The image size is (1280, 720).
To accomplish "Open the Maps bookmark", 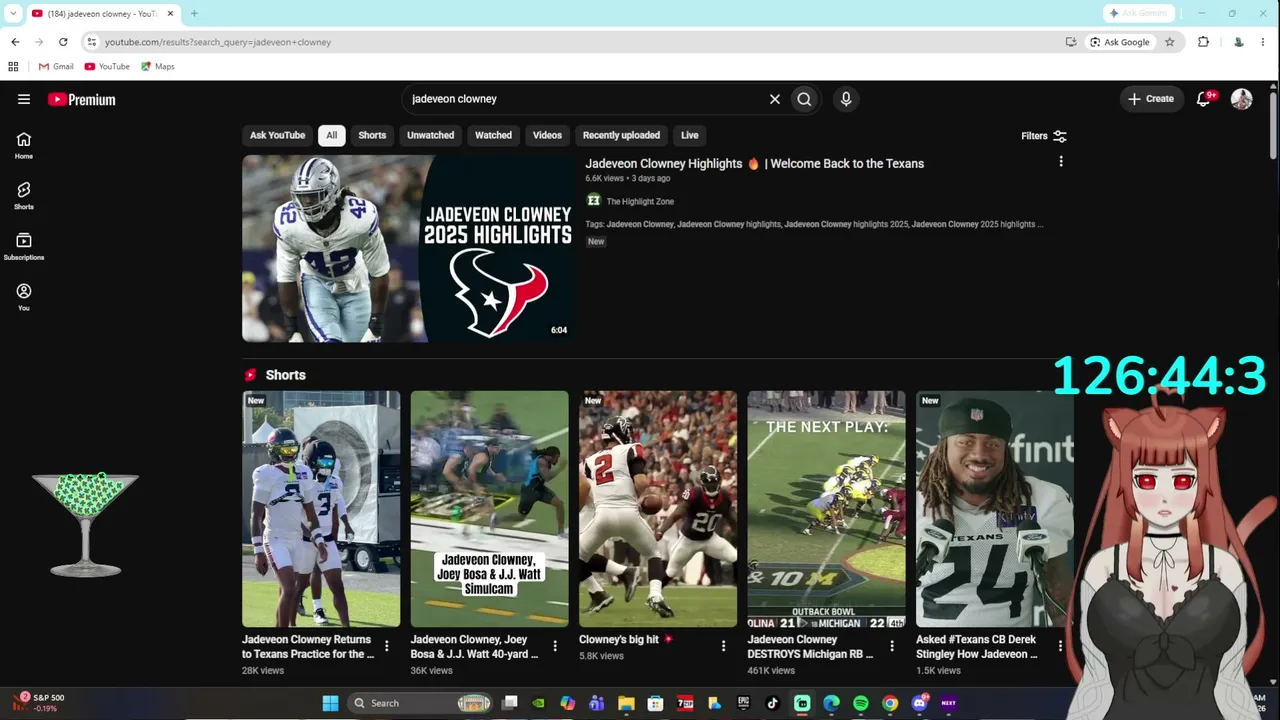I will [x=158, y=66].
